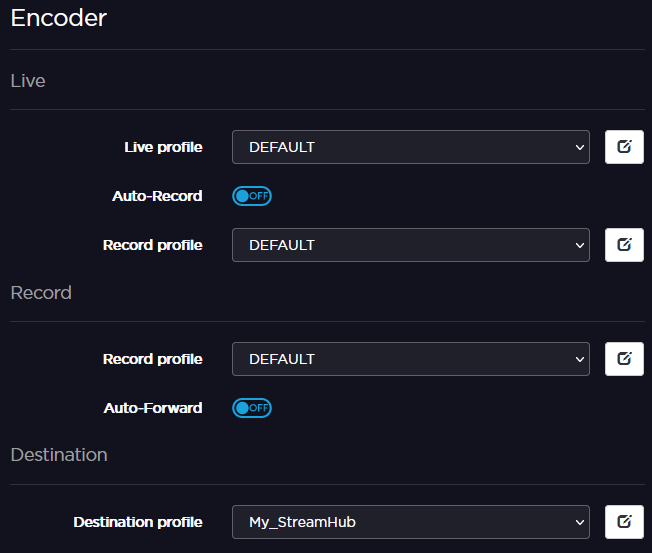Click the Live profile label
The height and width of the screenshot is (553, 652).
(x=163, y=147)
